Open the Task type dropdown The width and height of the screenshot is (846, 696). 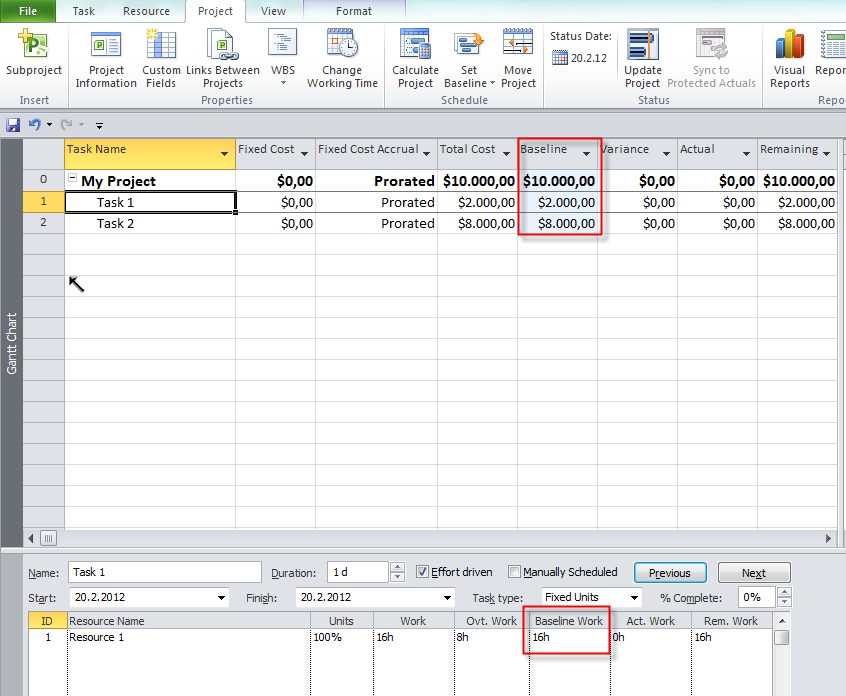coord(634,598)
